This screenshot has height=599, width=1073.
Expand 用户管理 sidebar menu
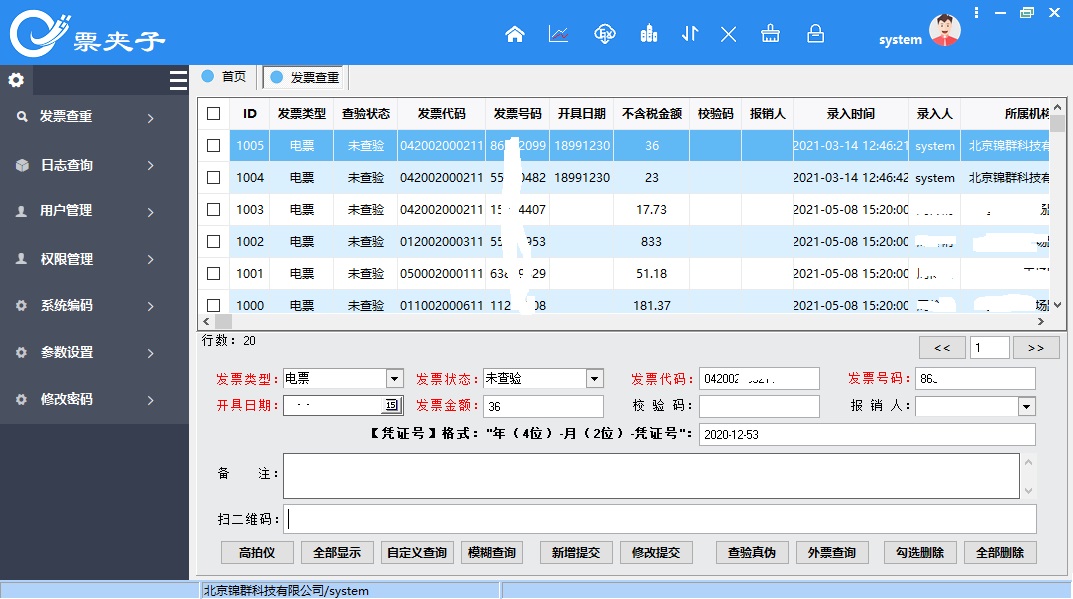[94, 211]
